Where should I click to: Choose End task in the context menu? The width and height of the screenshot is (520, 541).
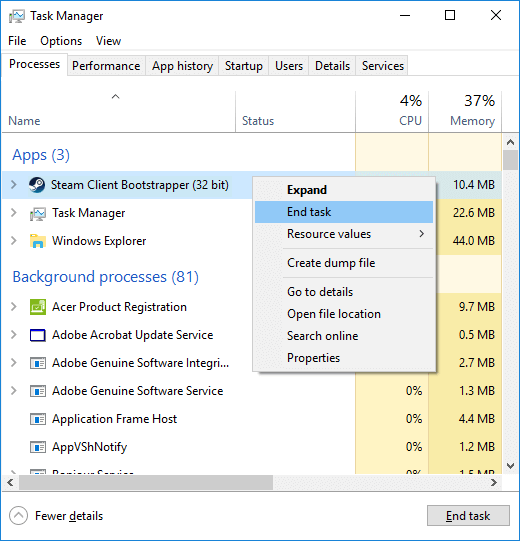click(344, 212)
